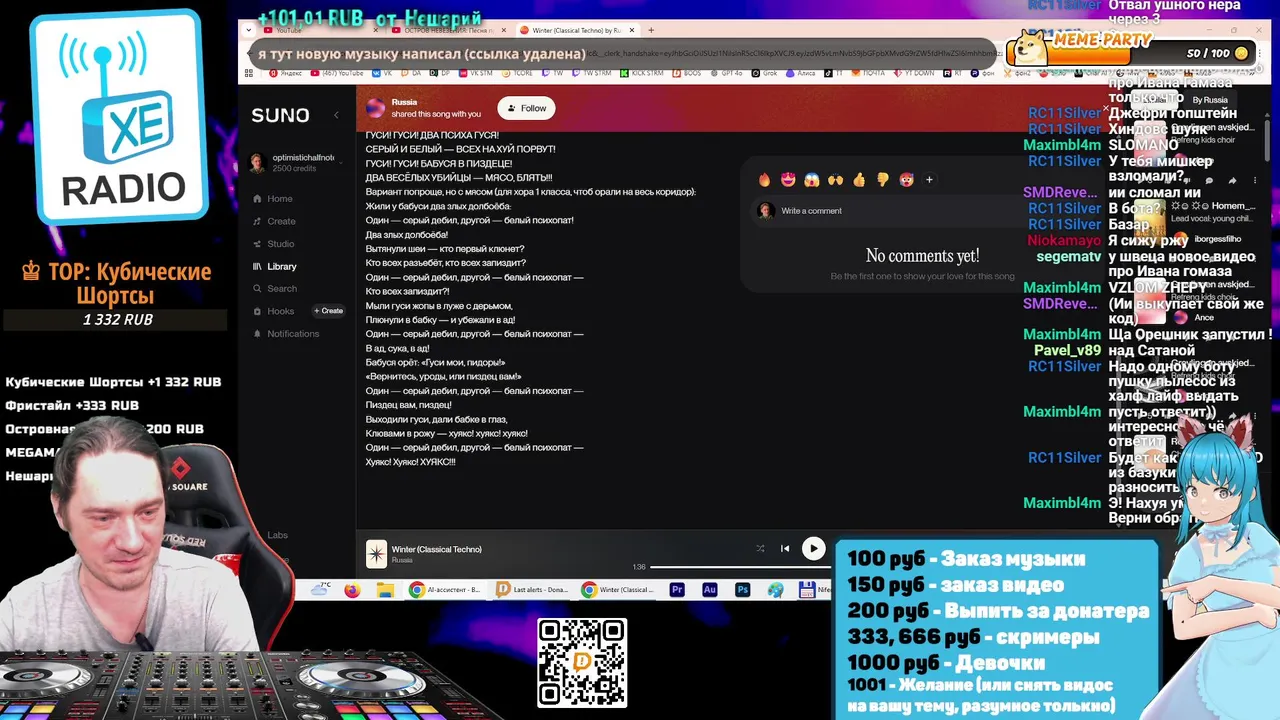Open Hooks in Suno sidebar
The width and height of the screenshot is (1280, 720).
(273, 311)
